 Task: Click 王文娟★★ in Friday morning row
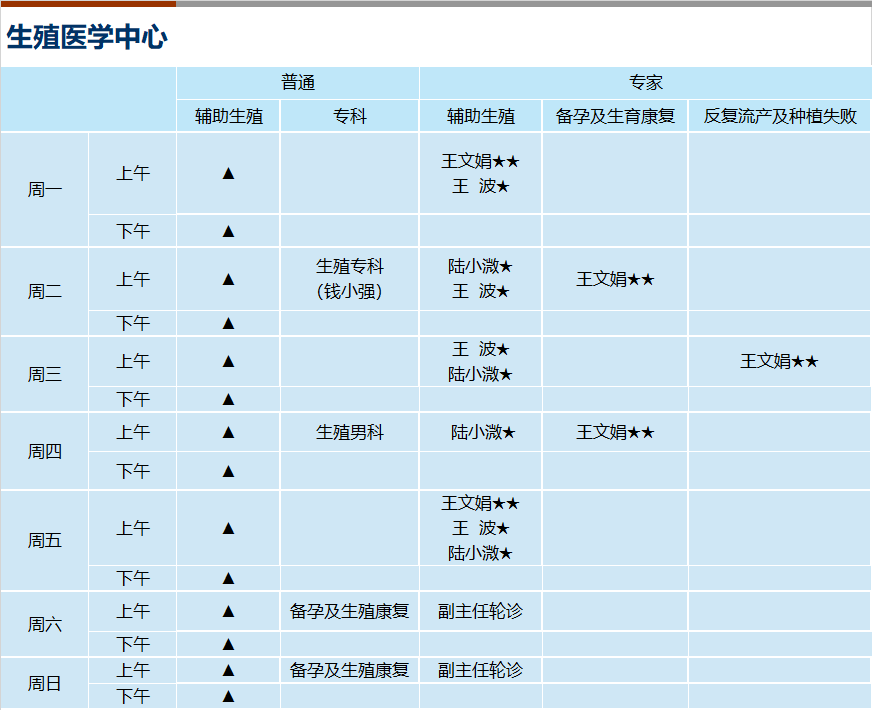tap(480, 503)
